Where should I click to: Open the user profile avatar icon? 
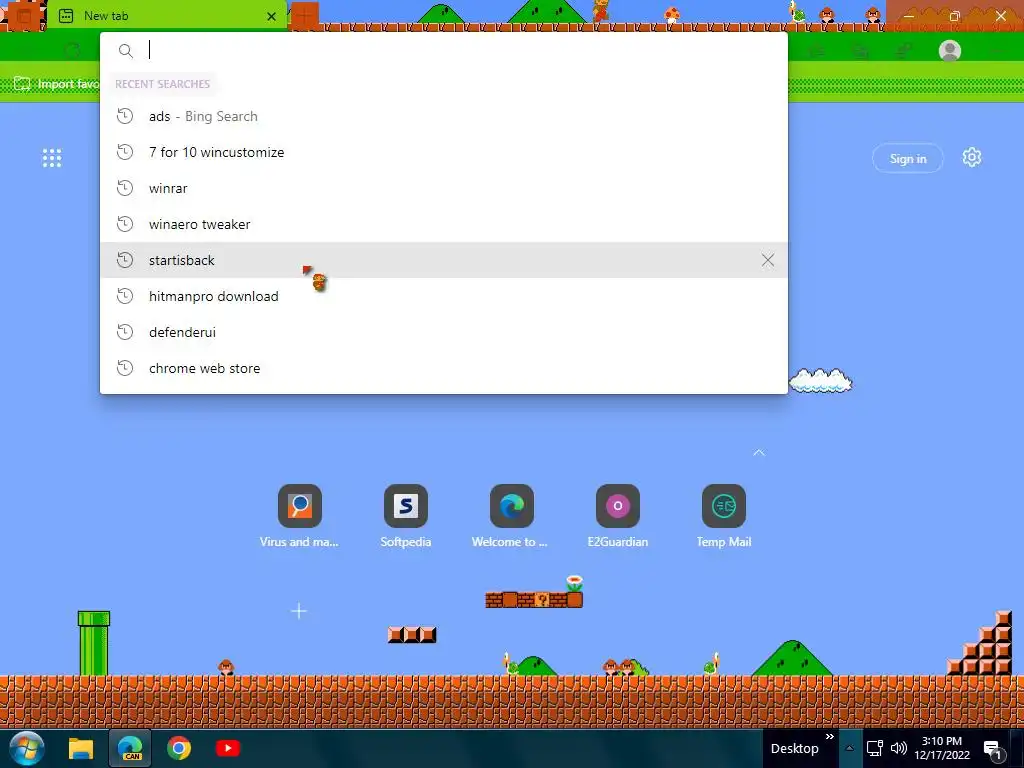pyautogui.click(x=950, y=50)
